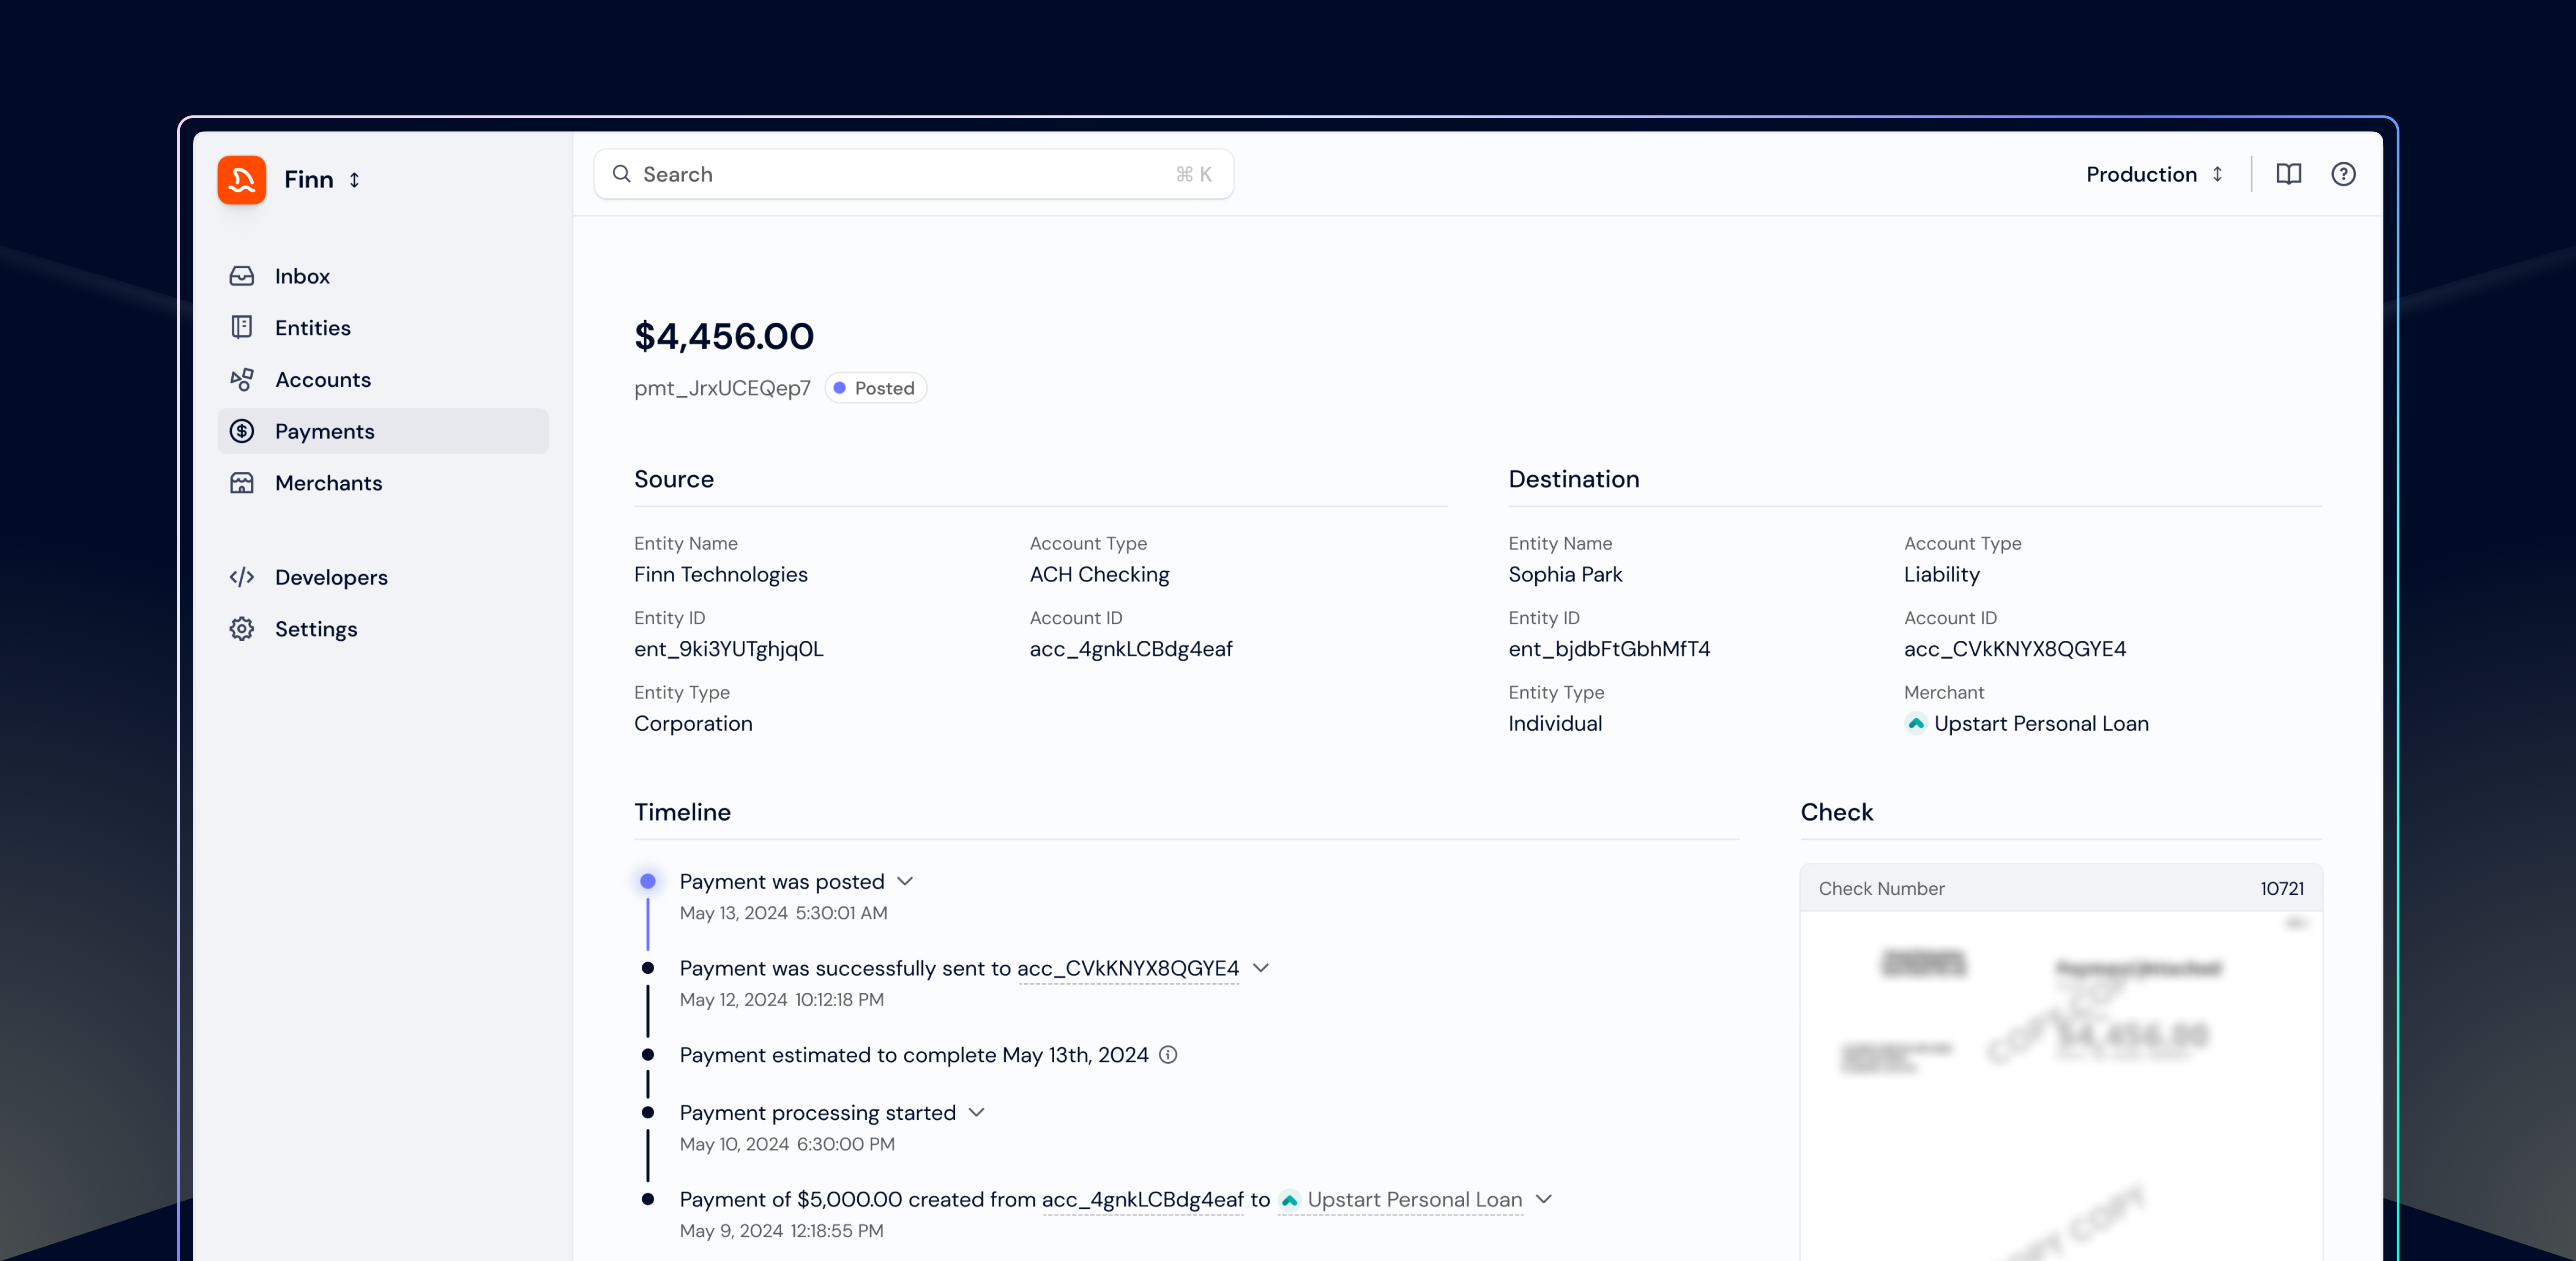The width and height of the screenshot is (2576, 1261).
Task: Open acc_4gnkLCBdg4eaf link in timeline
Action: click(x=1143, y=1200)
